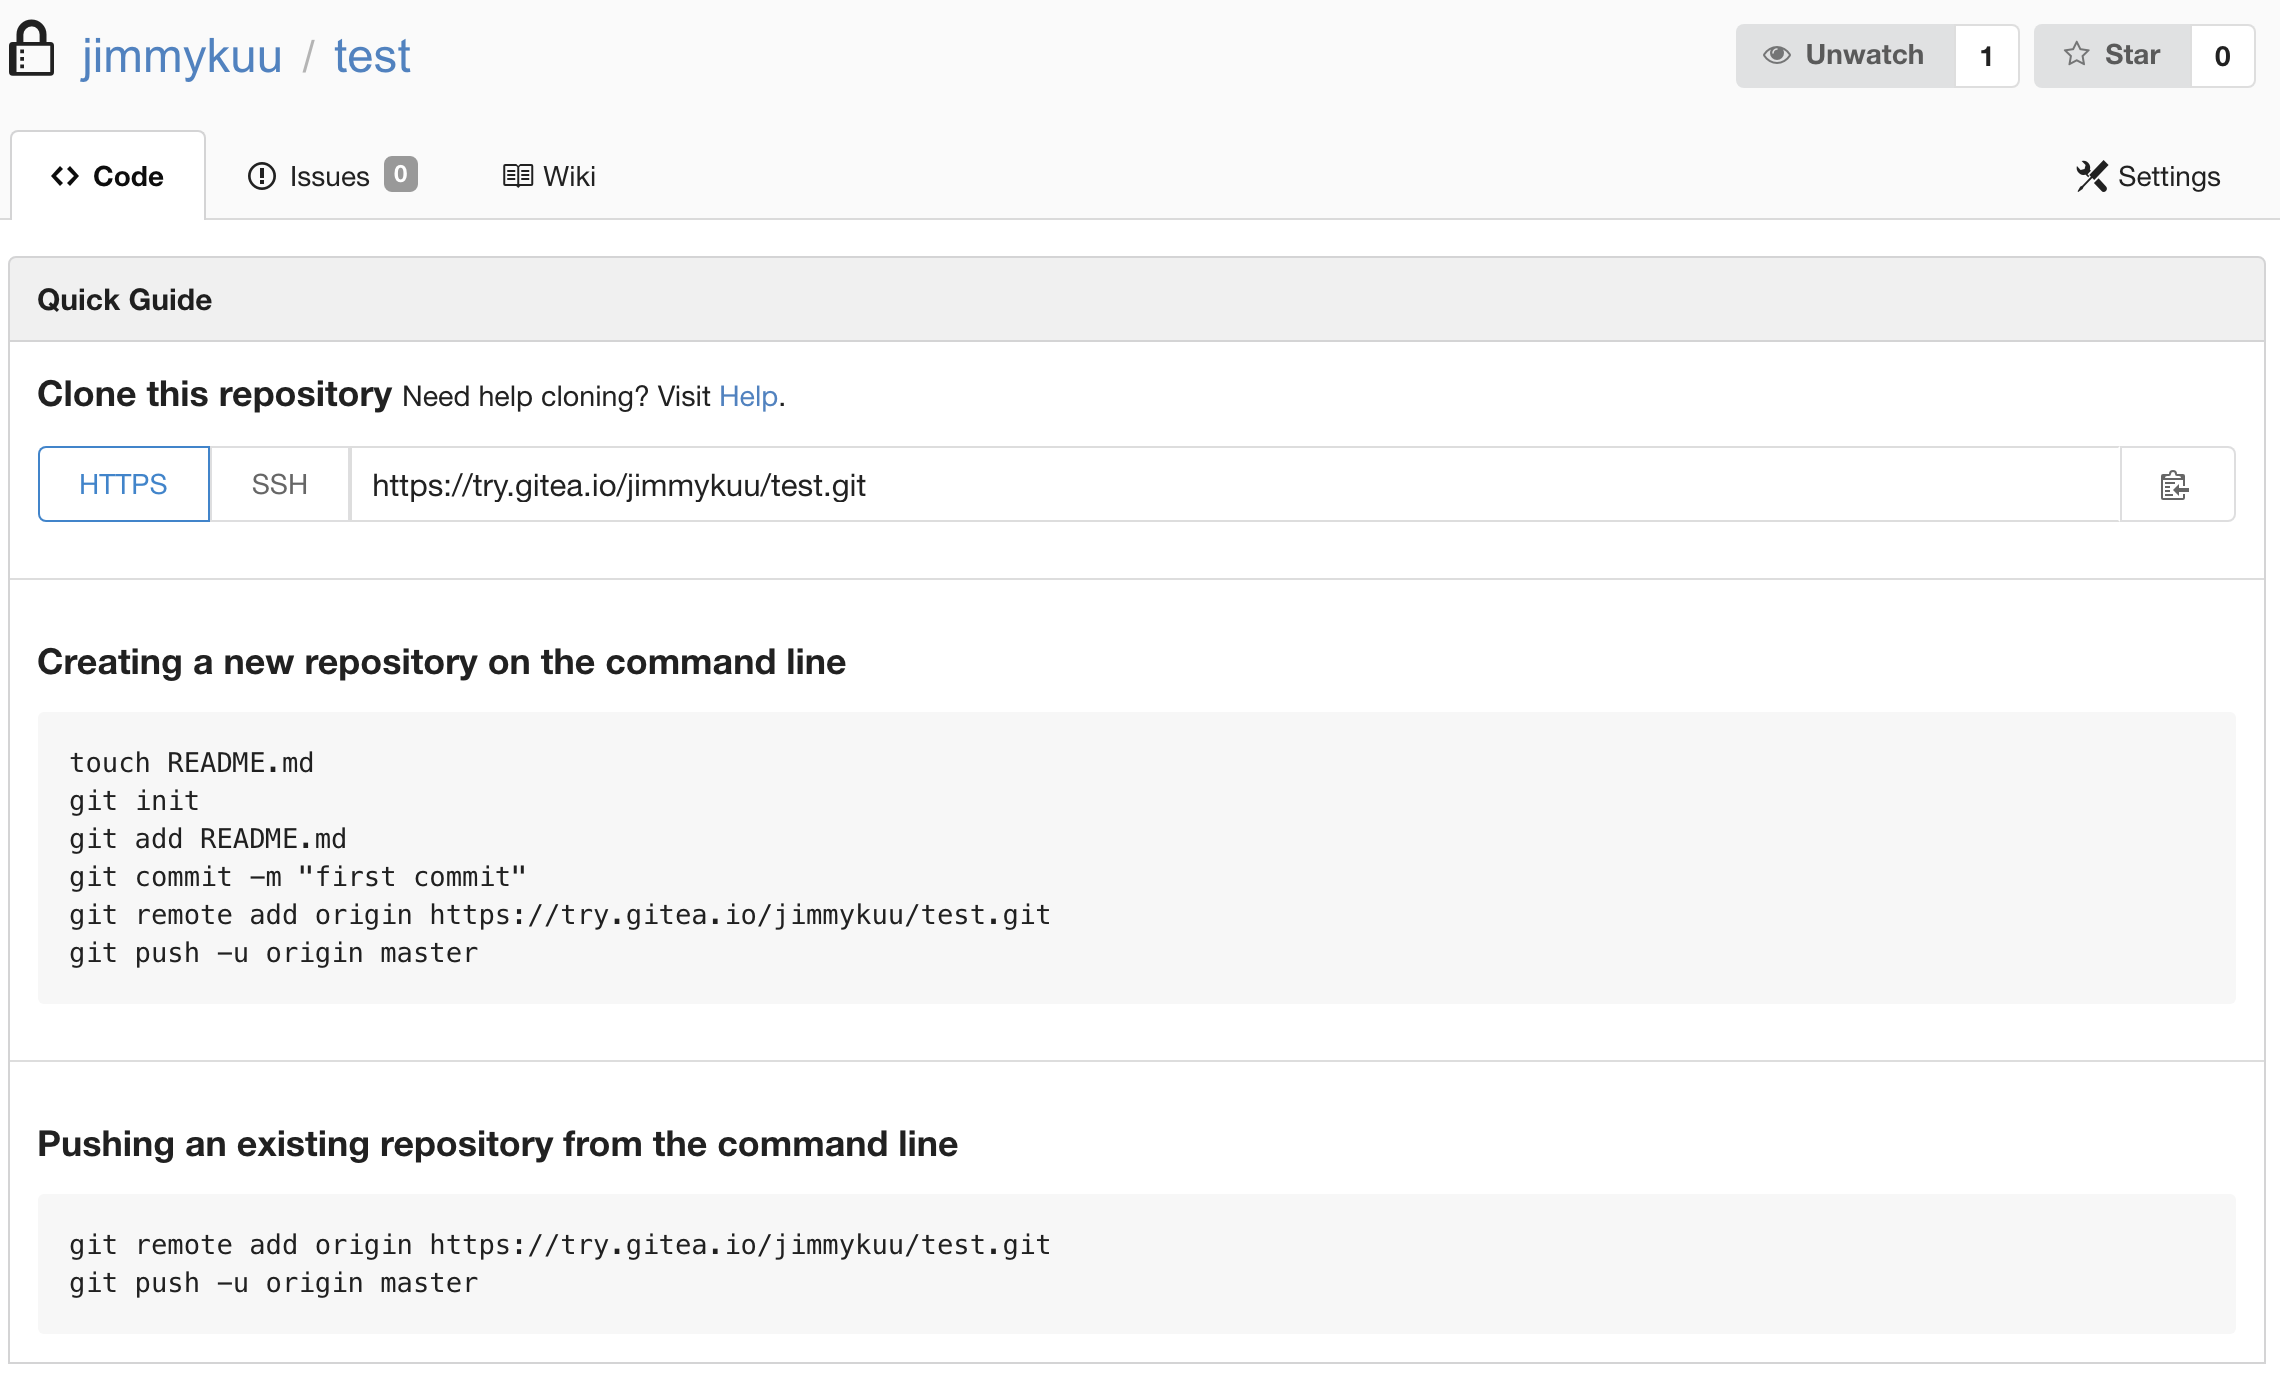Open repository Settings
This screenshot has height=1378, width=2280.
click(x=2168, y=177)
